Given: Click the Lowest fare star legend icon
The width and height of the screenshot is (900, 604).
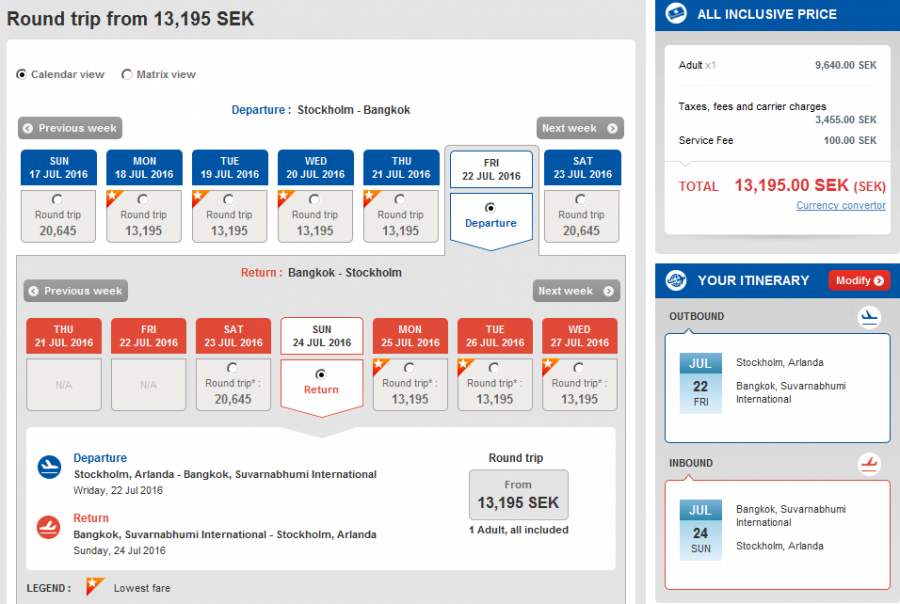Looking at the screenshot, I should [95, 587].
